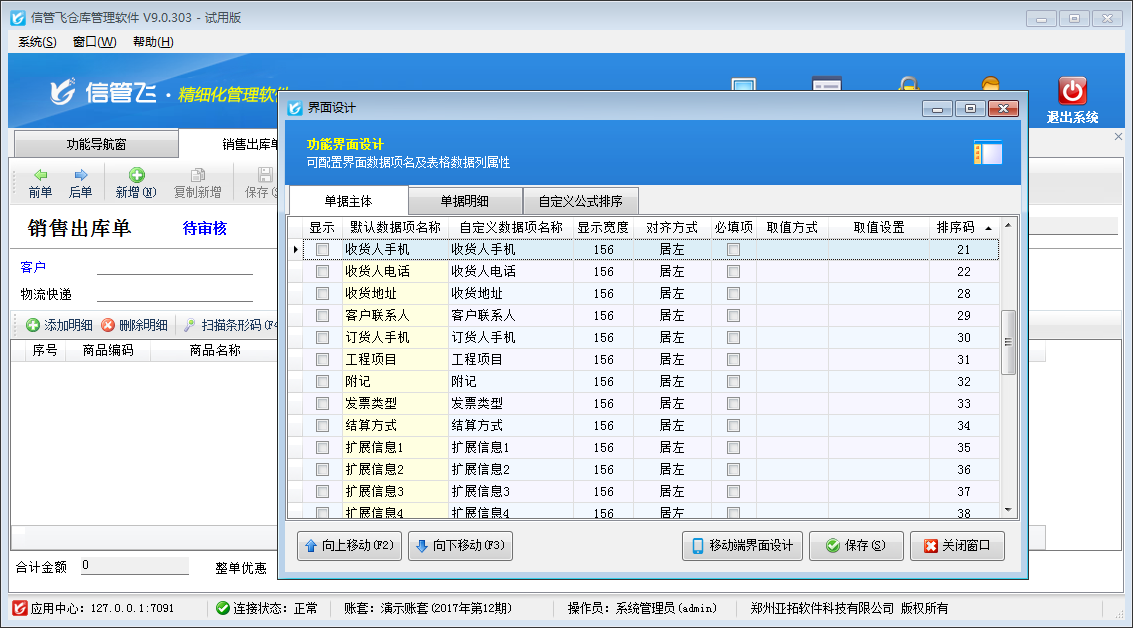Enable 显示 checkbox for 收货人电话 row
Viewport: 1133px width, 628px height.
(x=322, y=272)
